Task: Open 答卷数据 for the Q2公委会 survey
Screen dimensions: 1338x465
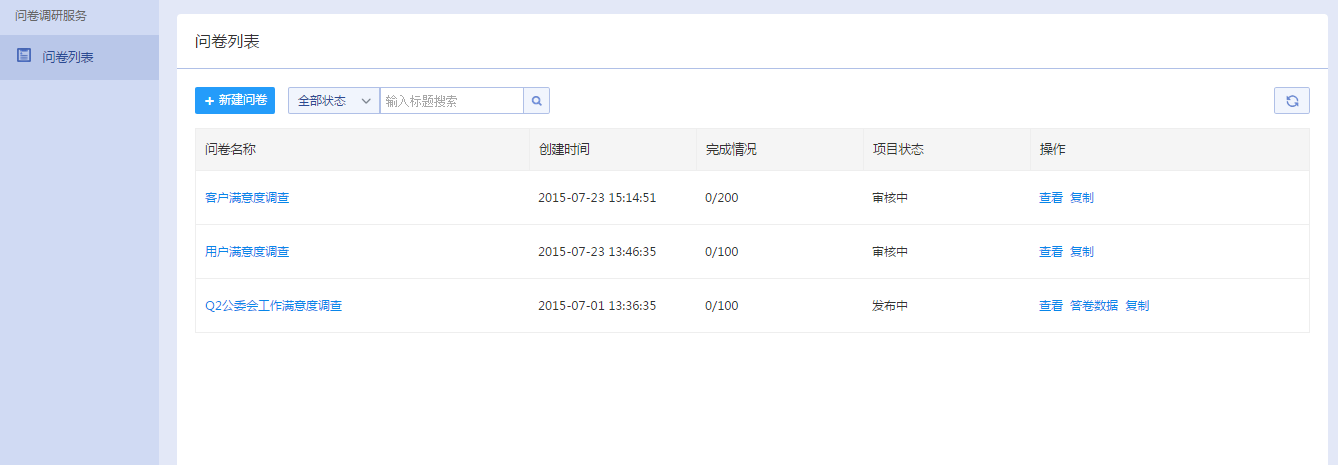Action: pyautogui.click(x=1094, y=306)
